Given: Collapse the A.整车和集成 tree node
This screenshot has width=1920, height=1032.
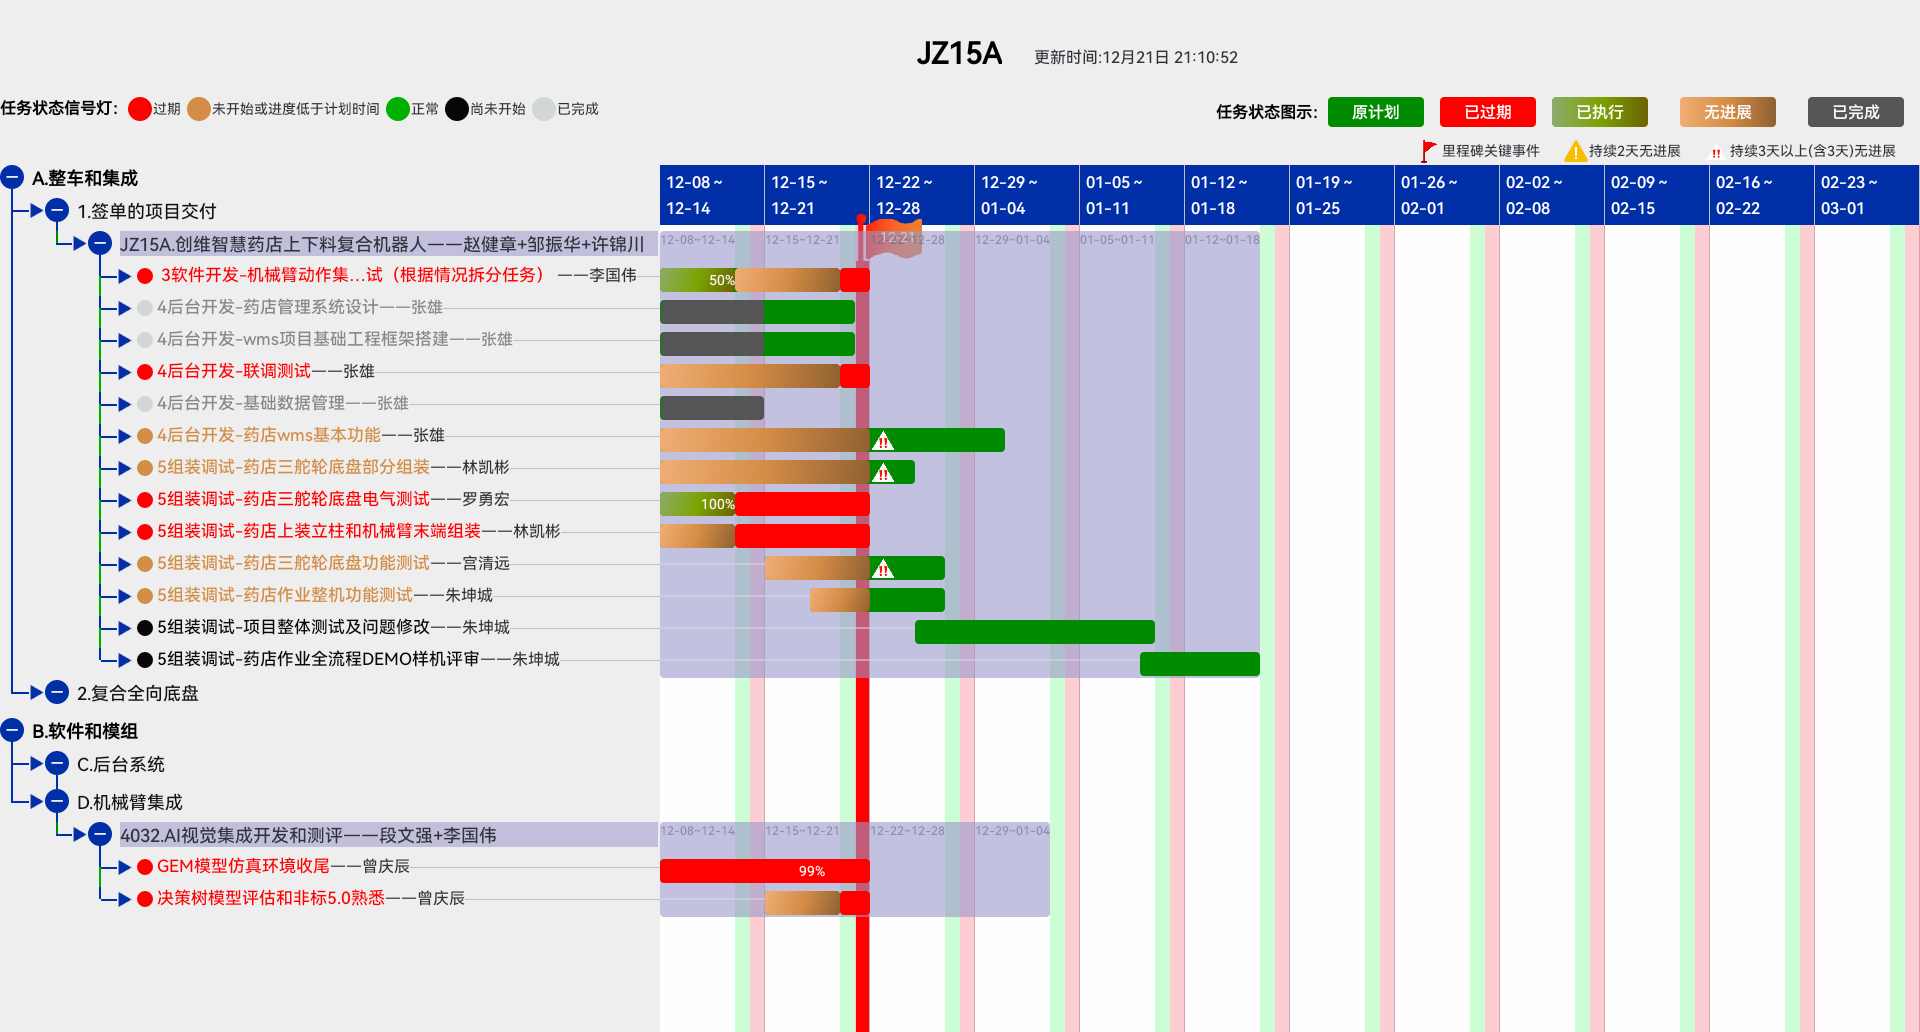Looking at the screenshot, I should pos(12,178).
